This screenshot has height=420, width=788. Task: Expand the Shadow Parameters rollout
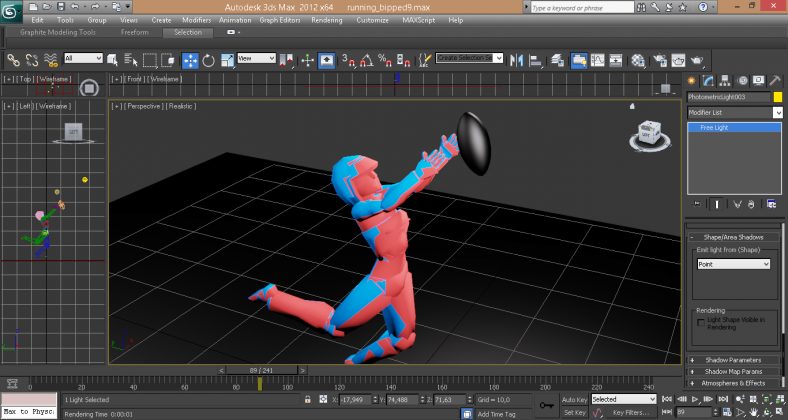coord(734,359)
